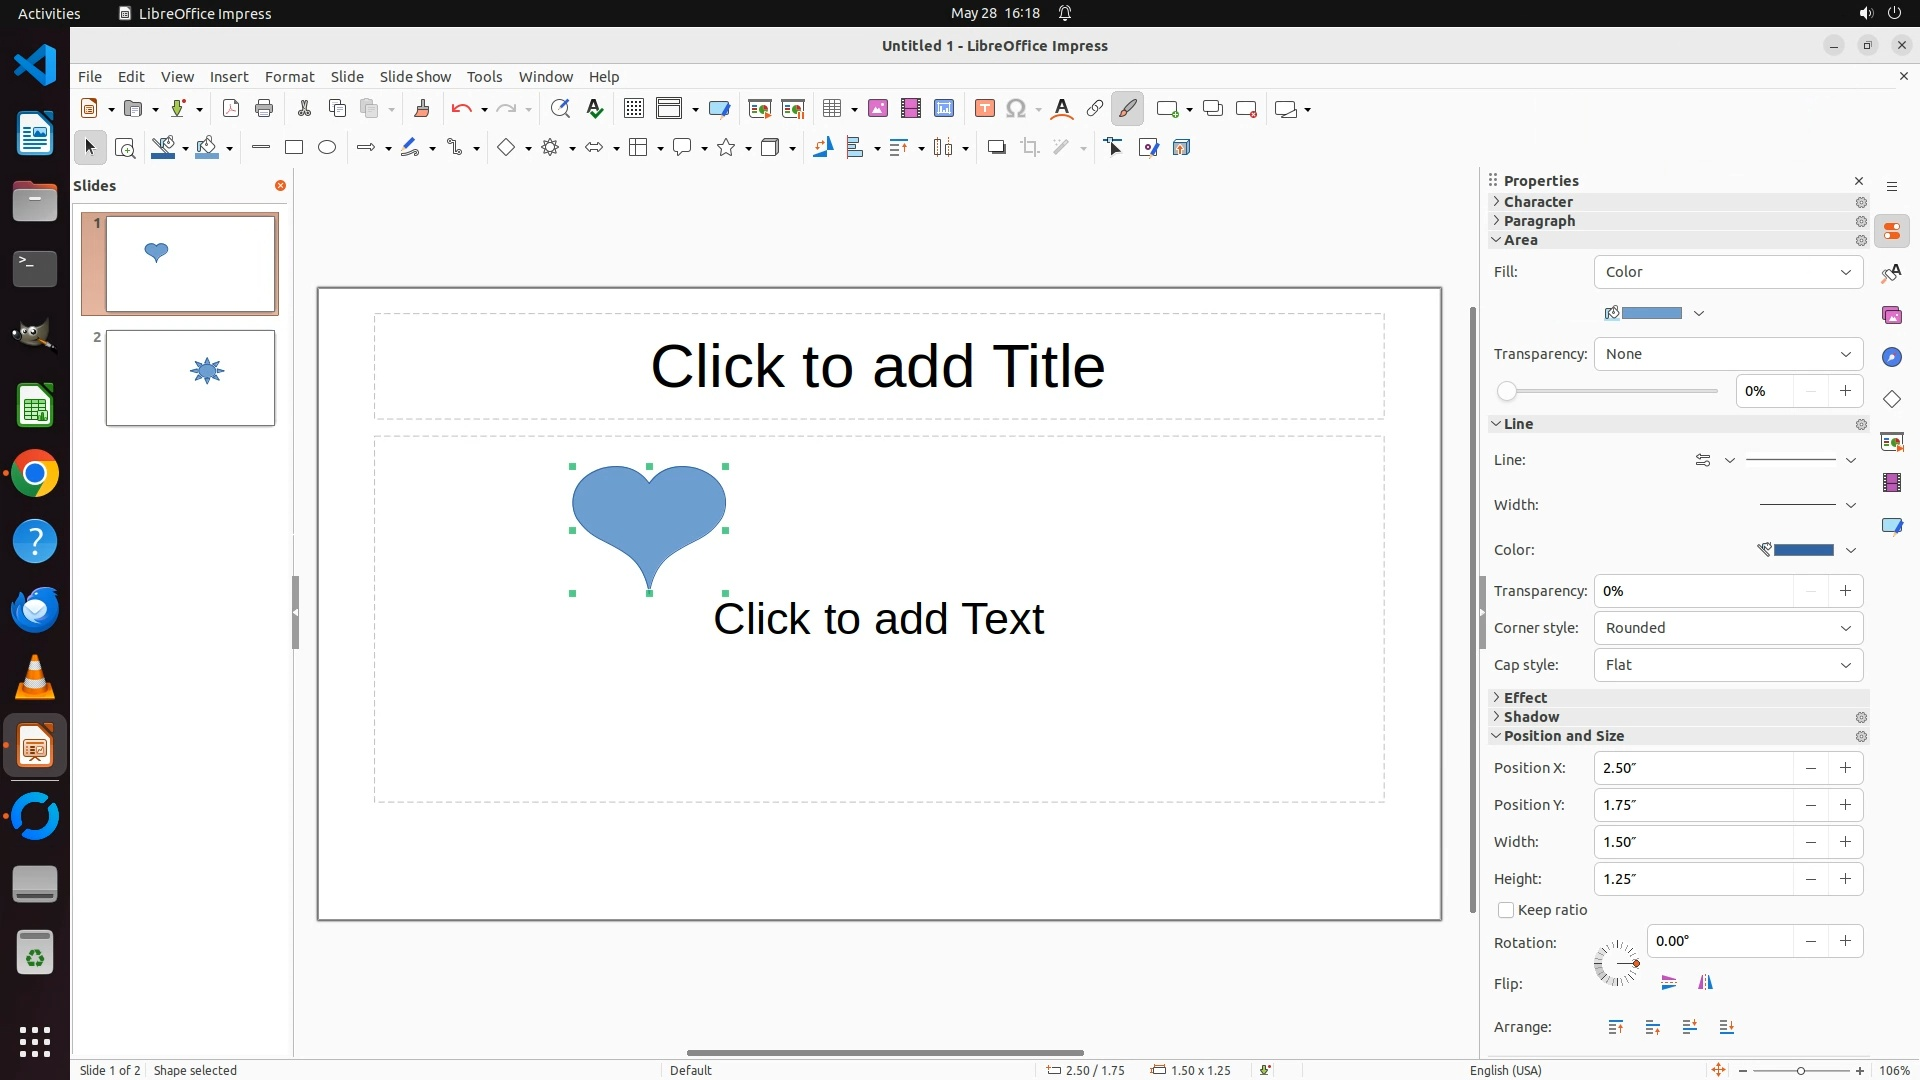Open the Corner style dropdown

(1727, 628)
